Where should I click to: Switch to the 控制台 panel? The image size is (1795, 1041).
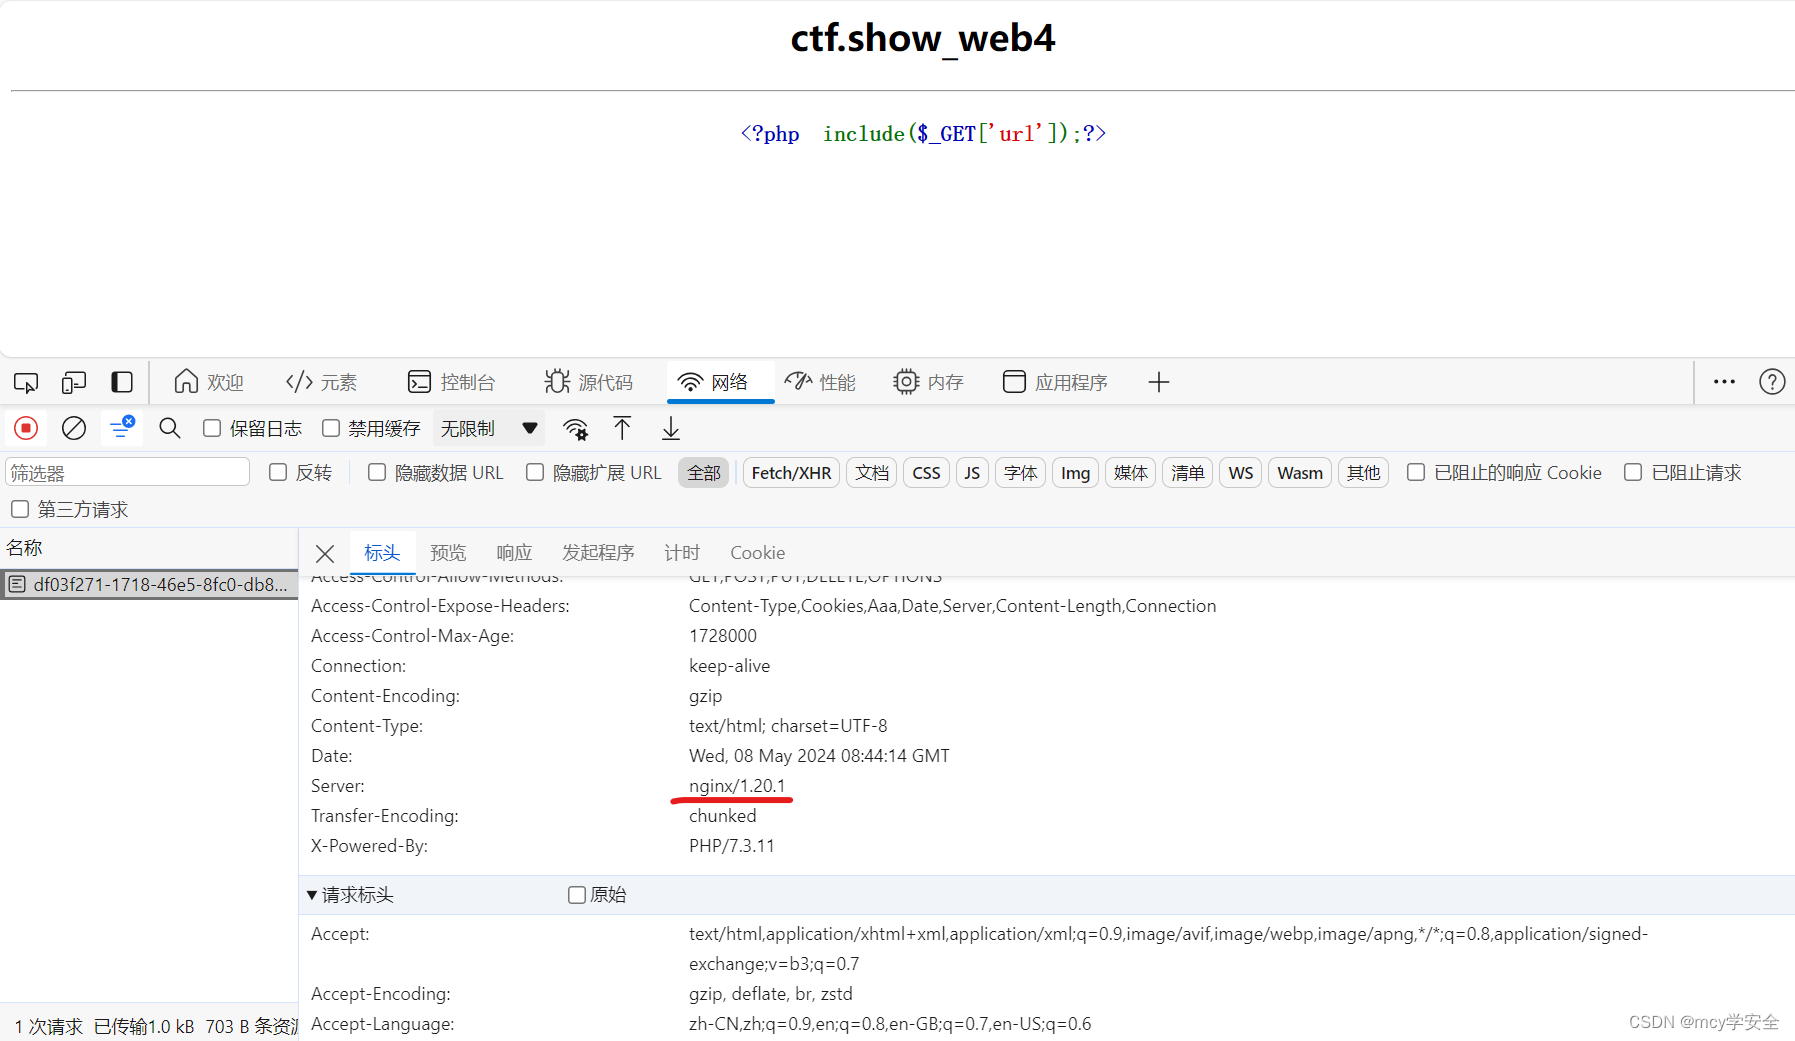click(x=453, y=382)
